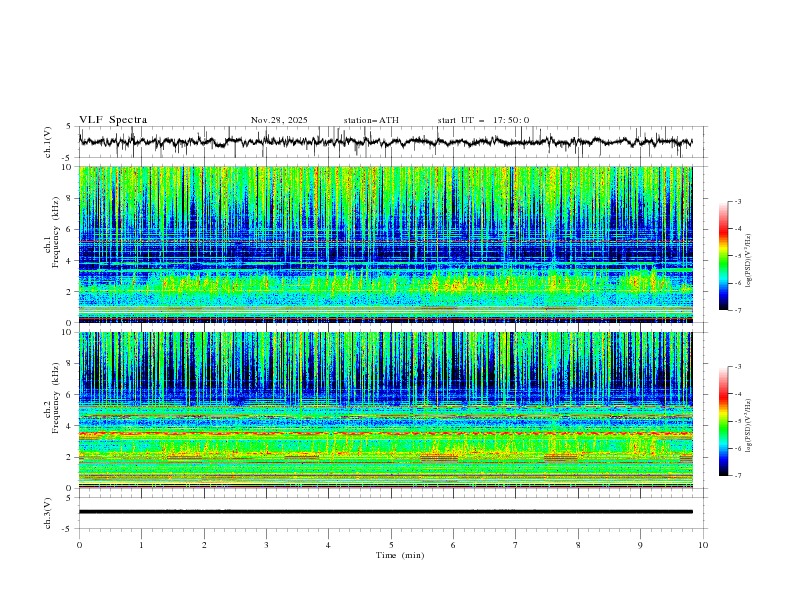Click the "Time (min)" x-axis label
The image size is (792, 612).
400,555
